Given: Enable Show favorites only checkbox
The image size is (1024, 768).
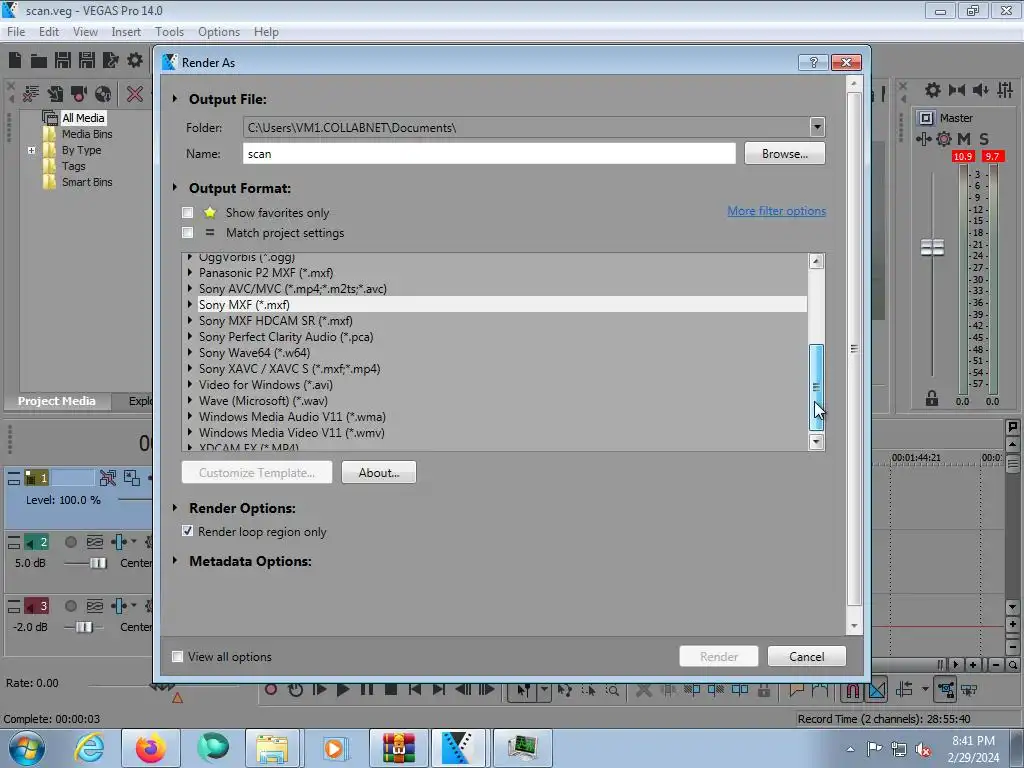Looking at the screenshot, I should (187, 212).
